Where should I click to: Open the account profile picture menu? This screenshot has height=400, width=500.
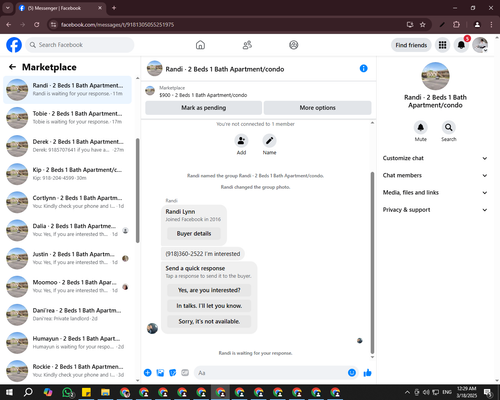tap(480, 45)
